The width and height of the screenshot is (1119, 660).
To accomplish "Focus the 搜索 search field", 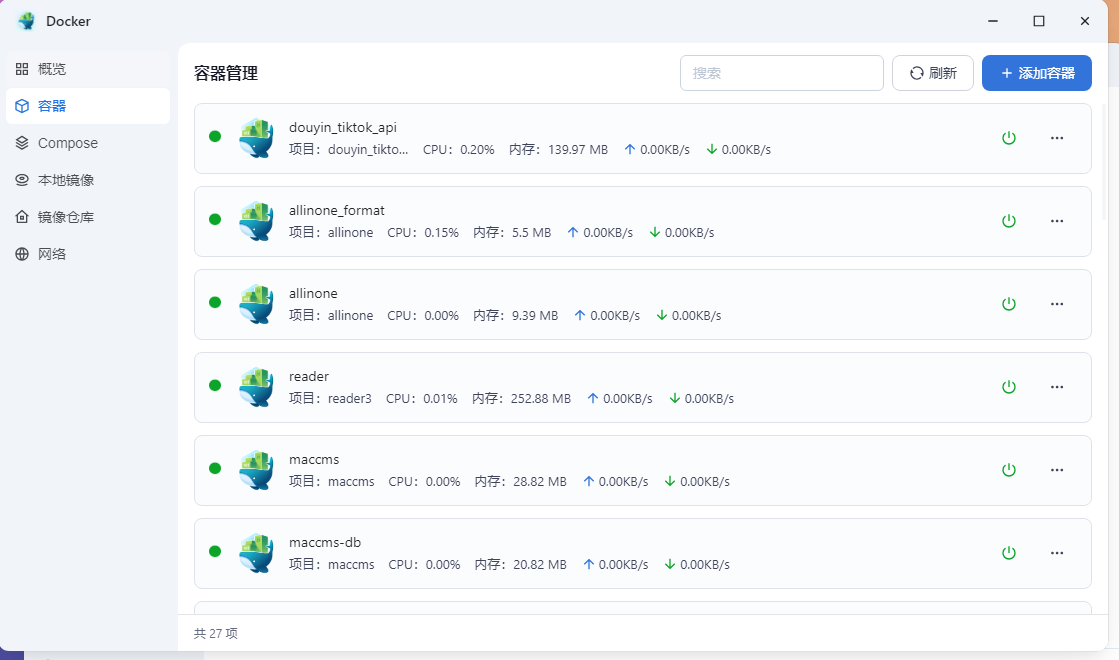I will coord(781,73).
